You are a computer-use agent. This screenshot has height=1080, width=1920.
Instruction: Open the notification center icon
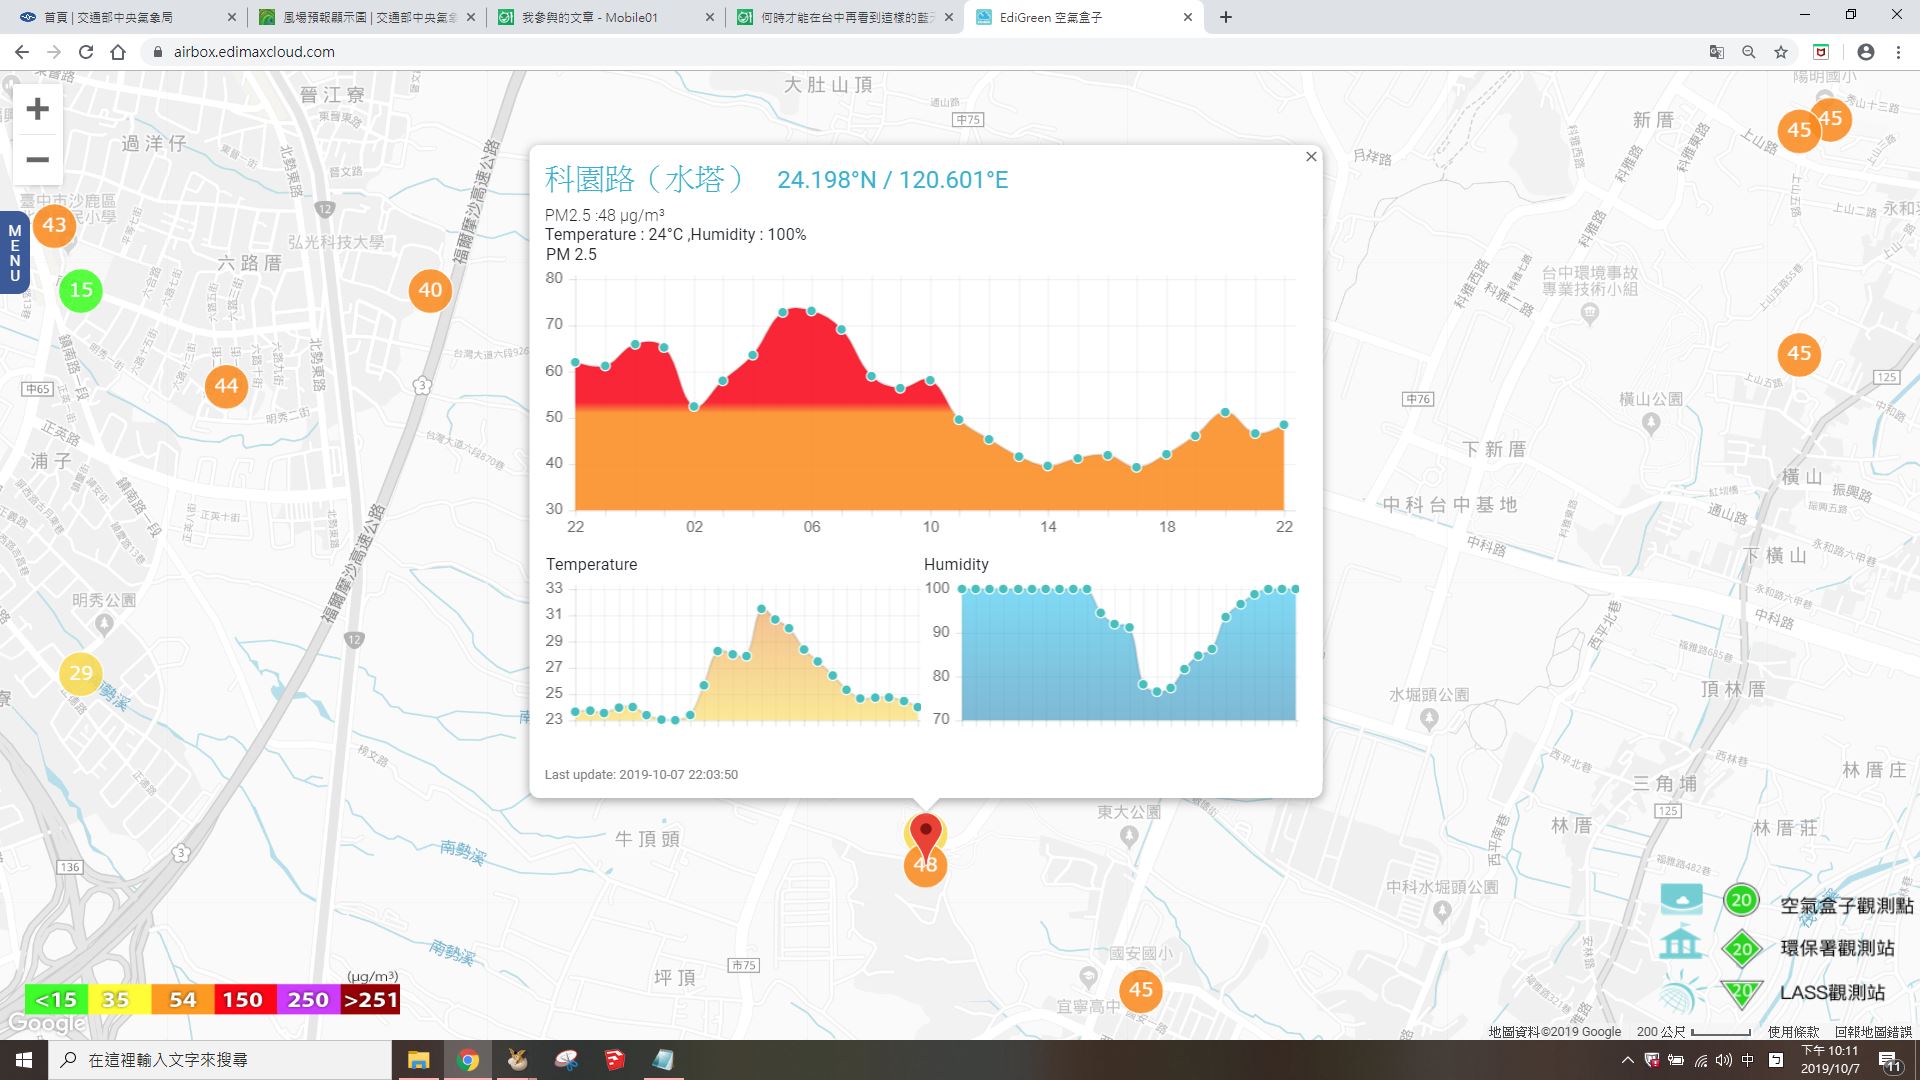click(x=1888, y=1061)
